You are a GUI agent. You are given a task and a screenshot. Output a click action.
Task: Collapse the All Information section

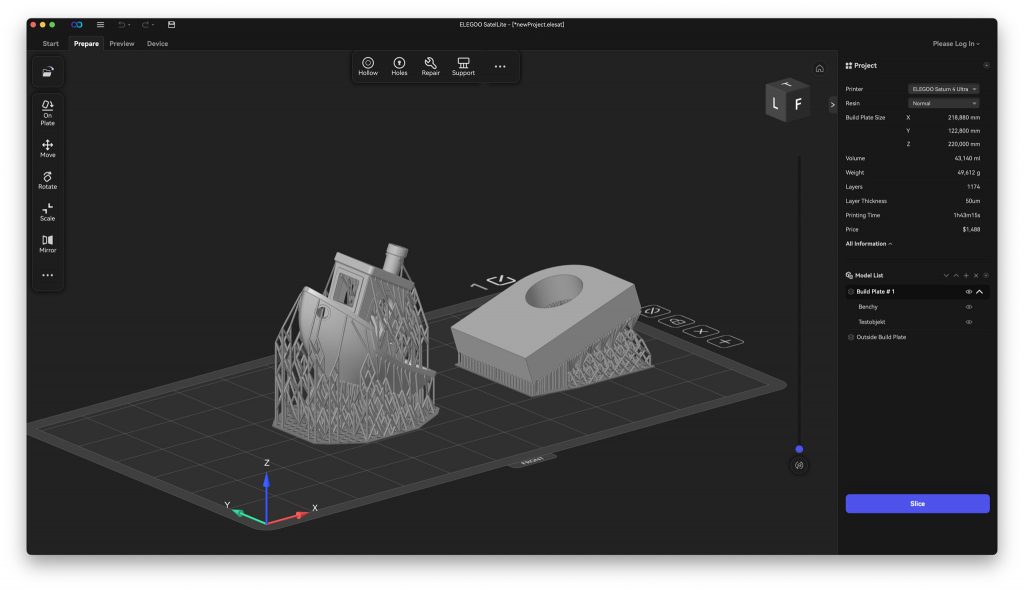(x=869, y=244)
